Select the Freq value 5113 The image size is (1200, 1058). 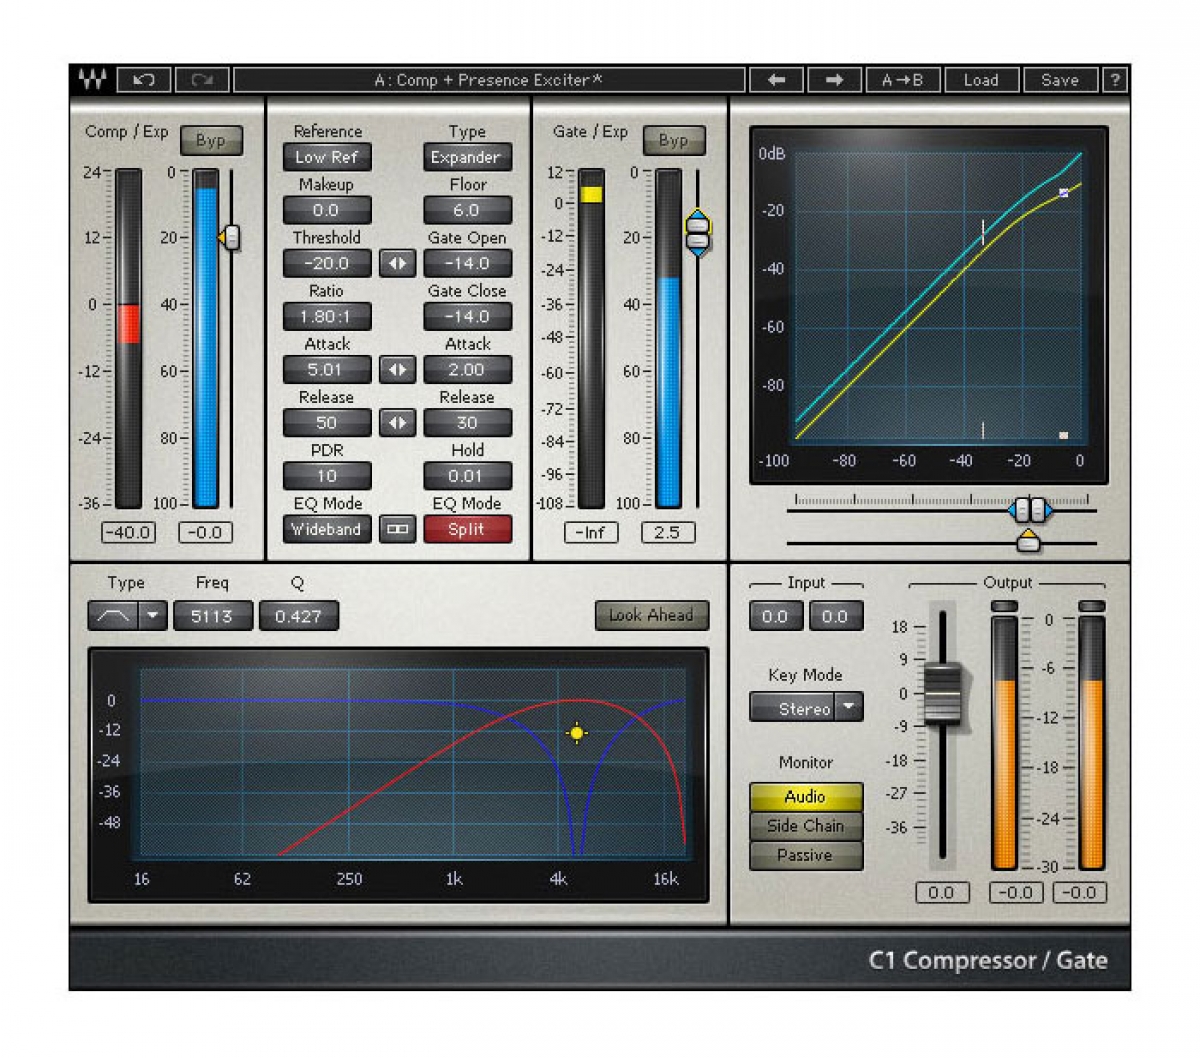[x=212, y=616]
